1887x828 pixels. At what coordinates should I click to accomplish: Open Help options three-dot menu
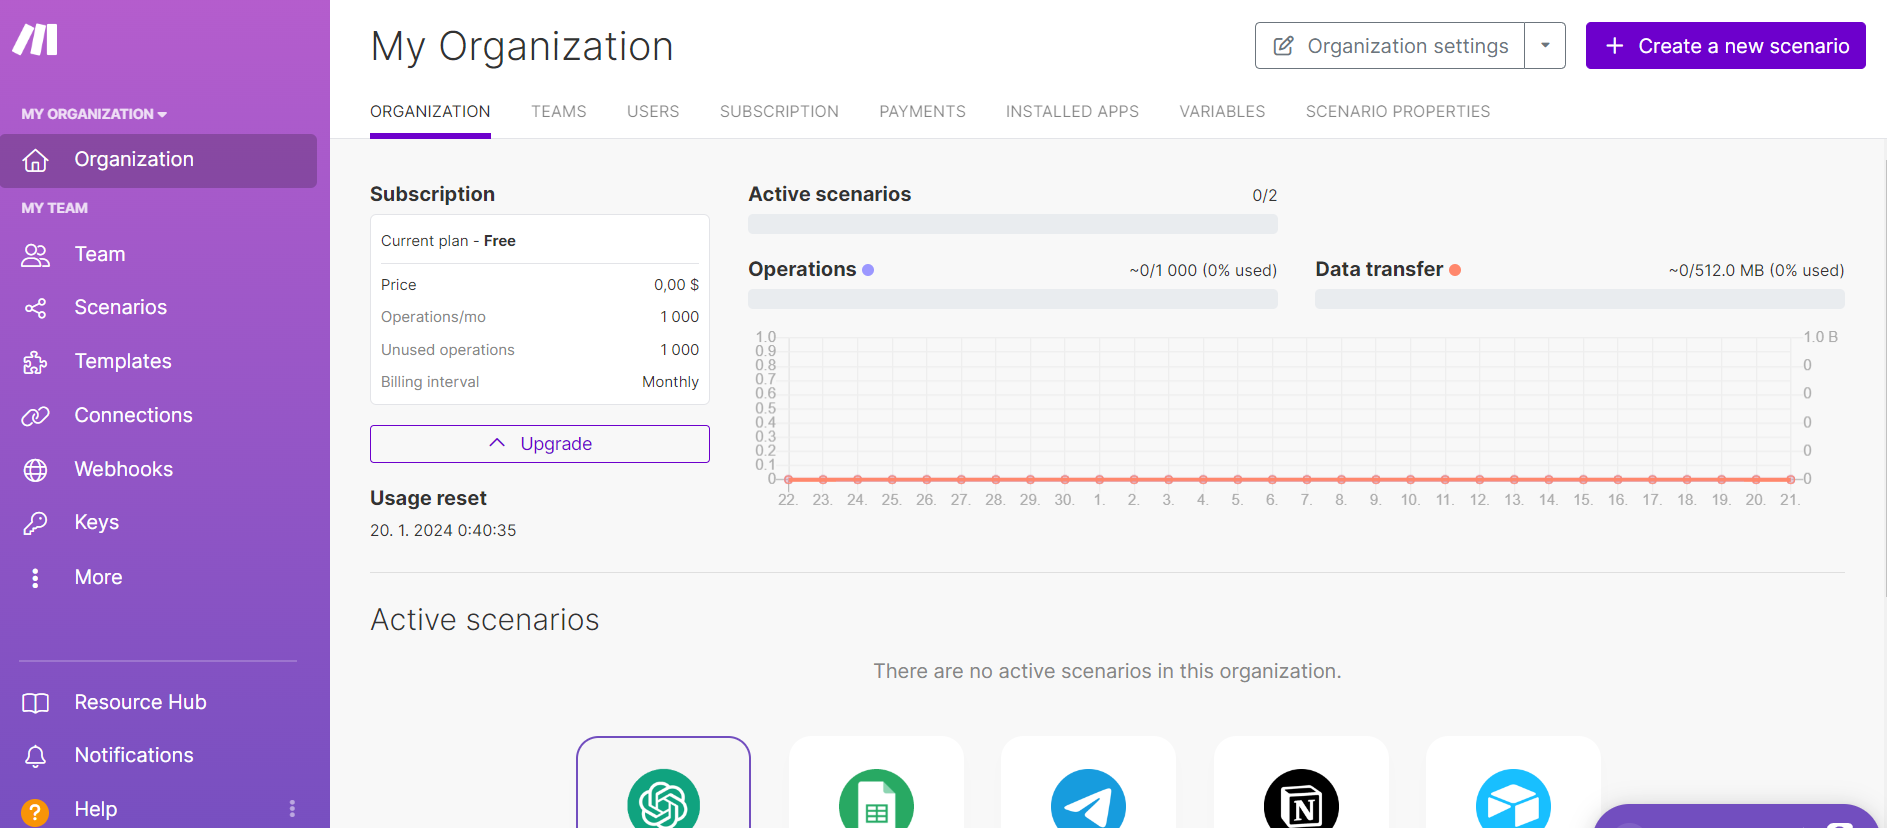tap(292, 809)
